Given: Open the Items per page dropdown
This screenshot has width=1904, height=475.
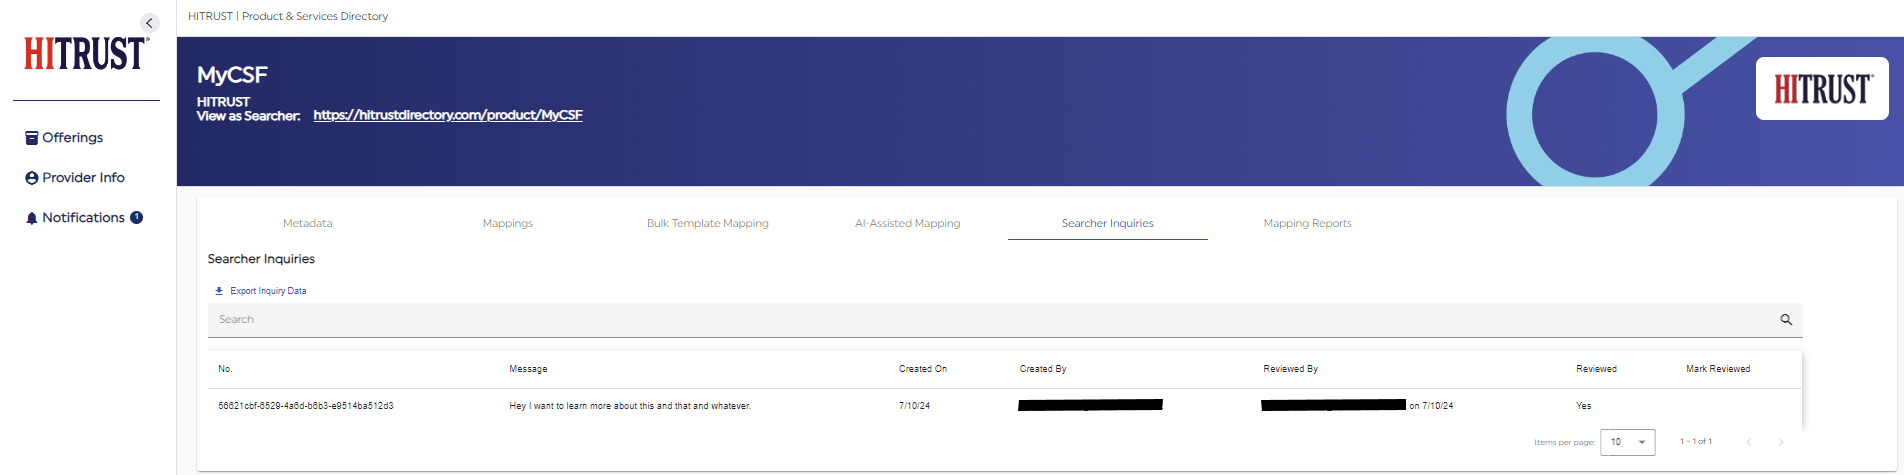Looking at the screenshot, I should pyautogui.click(x=1628, y=442).
